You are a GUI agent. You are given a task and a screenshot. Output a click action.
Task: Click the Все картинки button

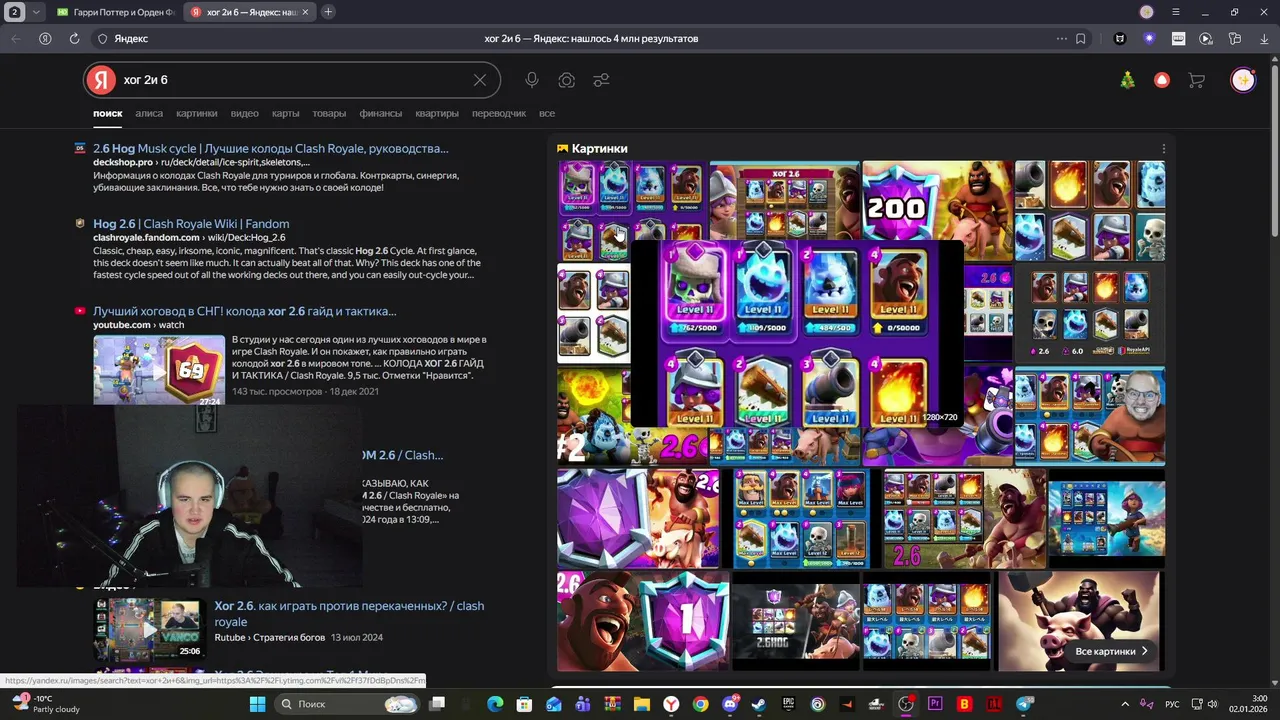(1112, 651)
